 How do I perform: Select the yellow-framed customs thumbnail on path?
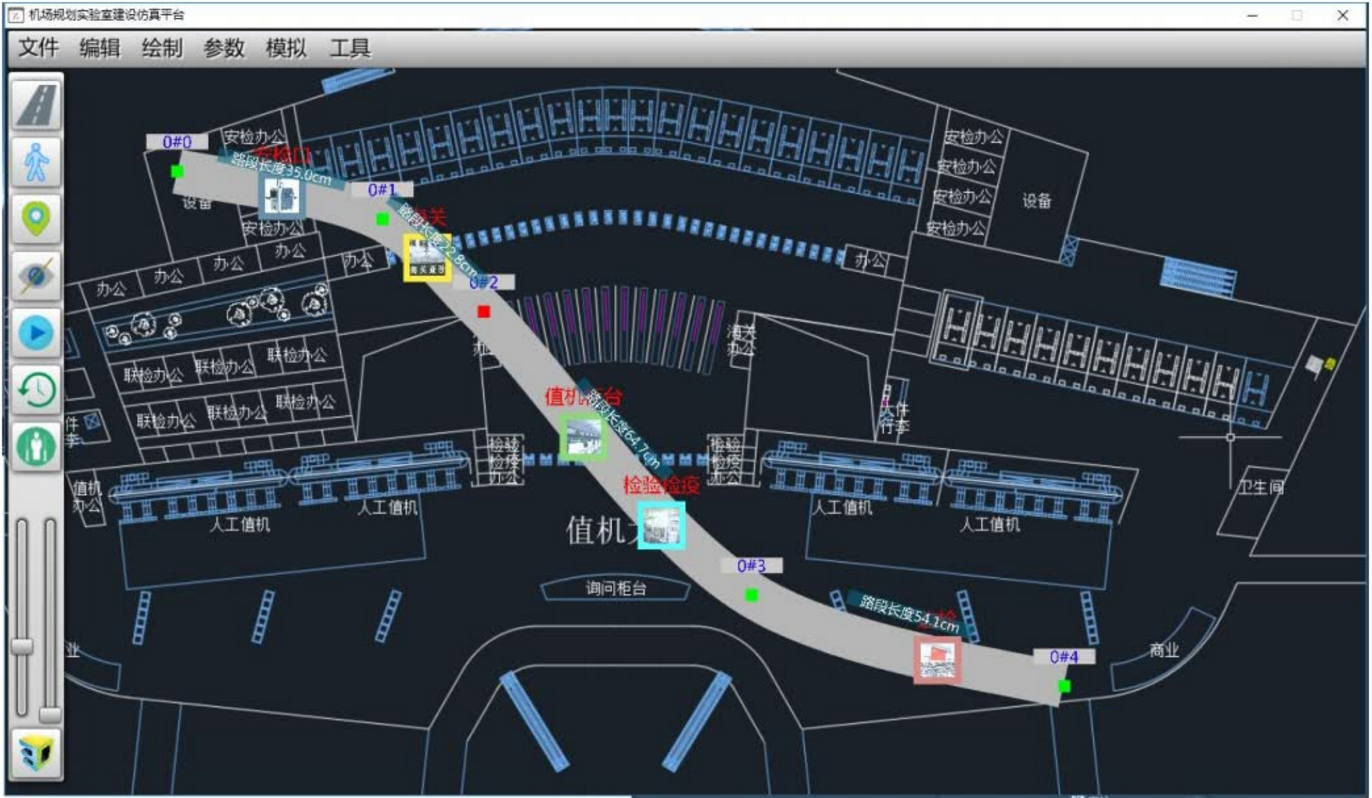427,257
